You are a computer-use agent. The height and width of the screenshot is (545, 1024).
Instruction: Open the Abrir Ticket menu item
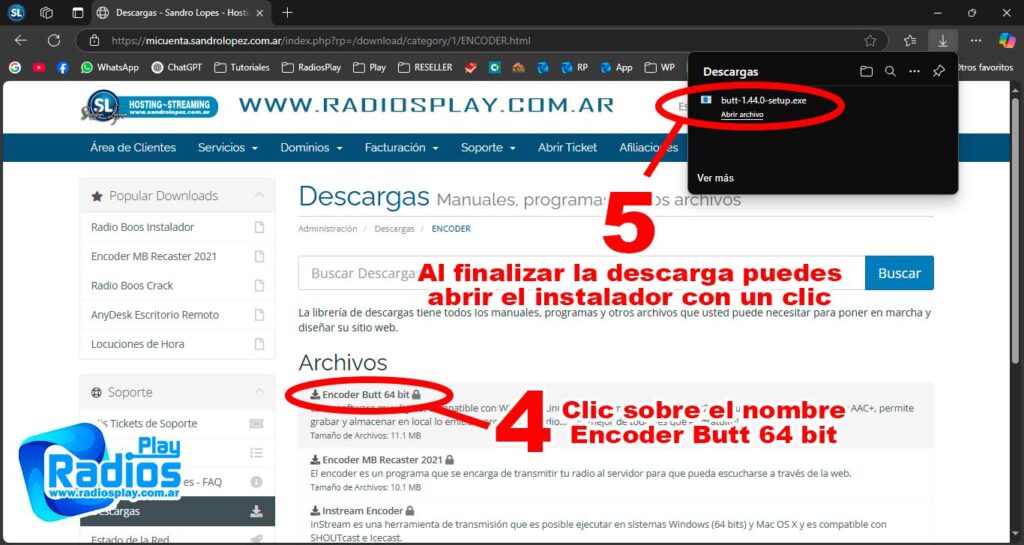click(x=568, y=148)
